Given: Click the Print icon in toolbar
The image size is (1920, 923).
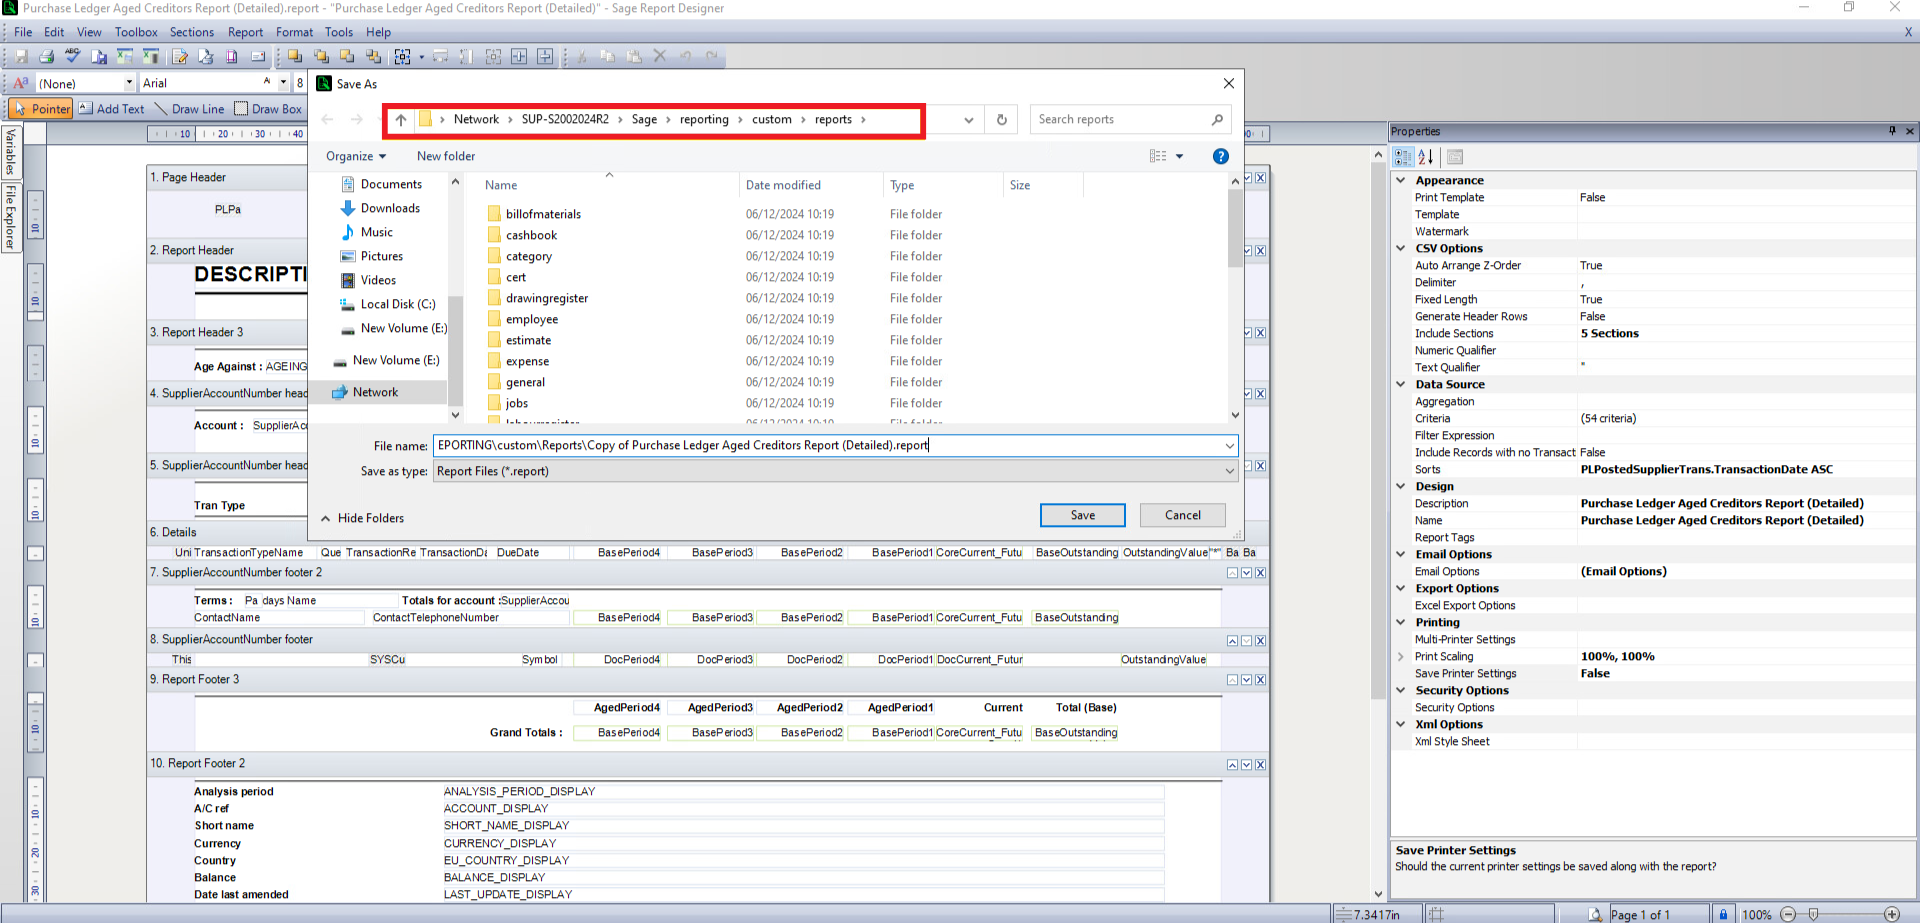Looking at the screenshot, I should (x=46, y=57).
